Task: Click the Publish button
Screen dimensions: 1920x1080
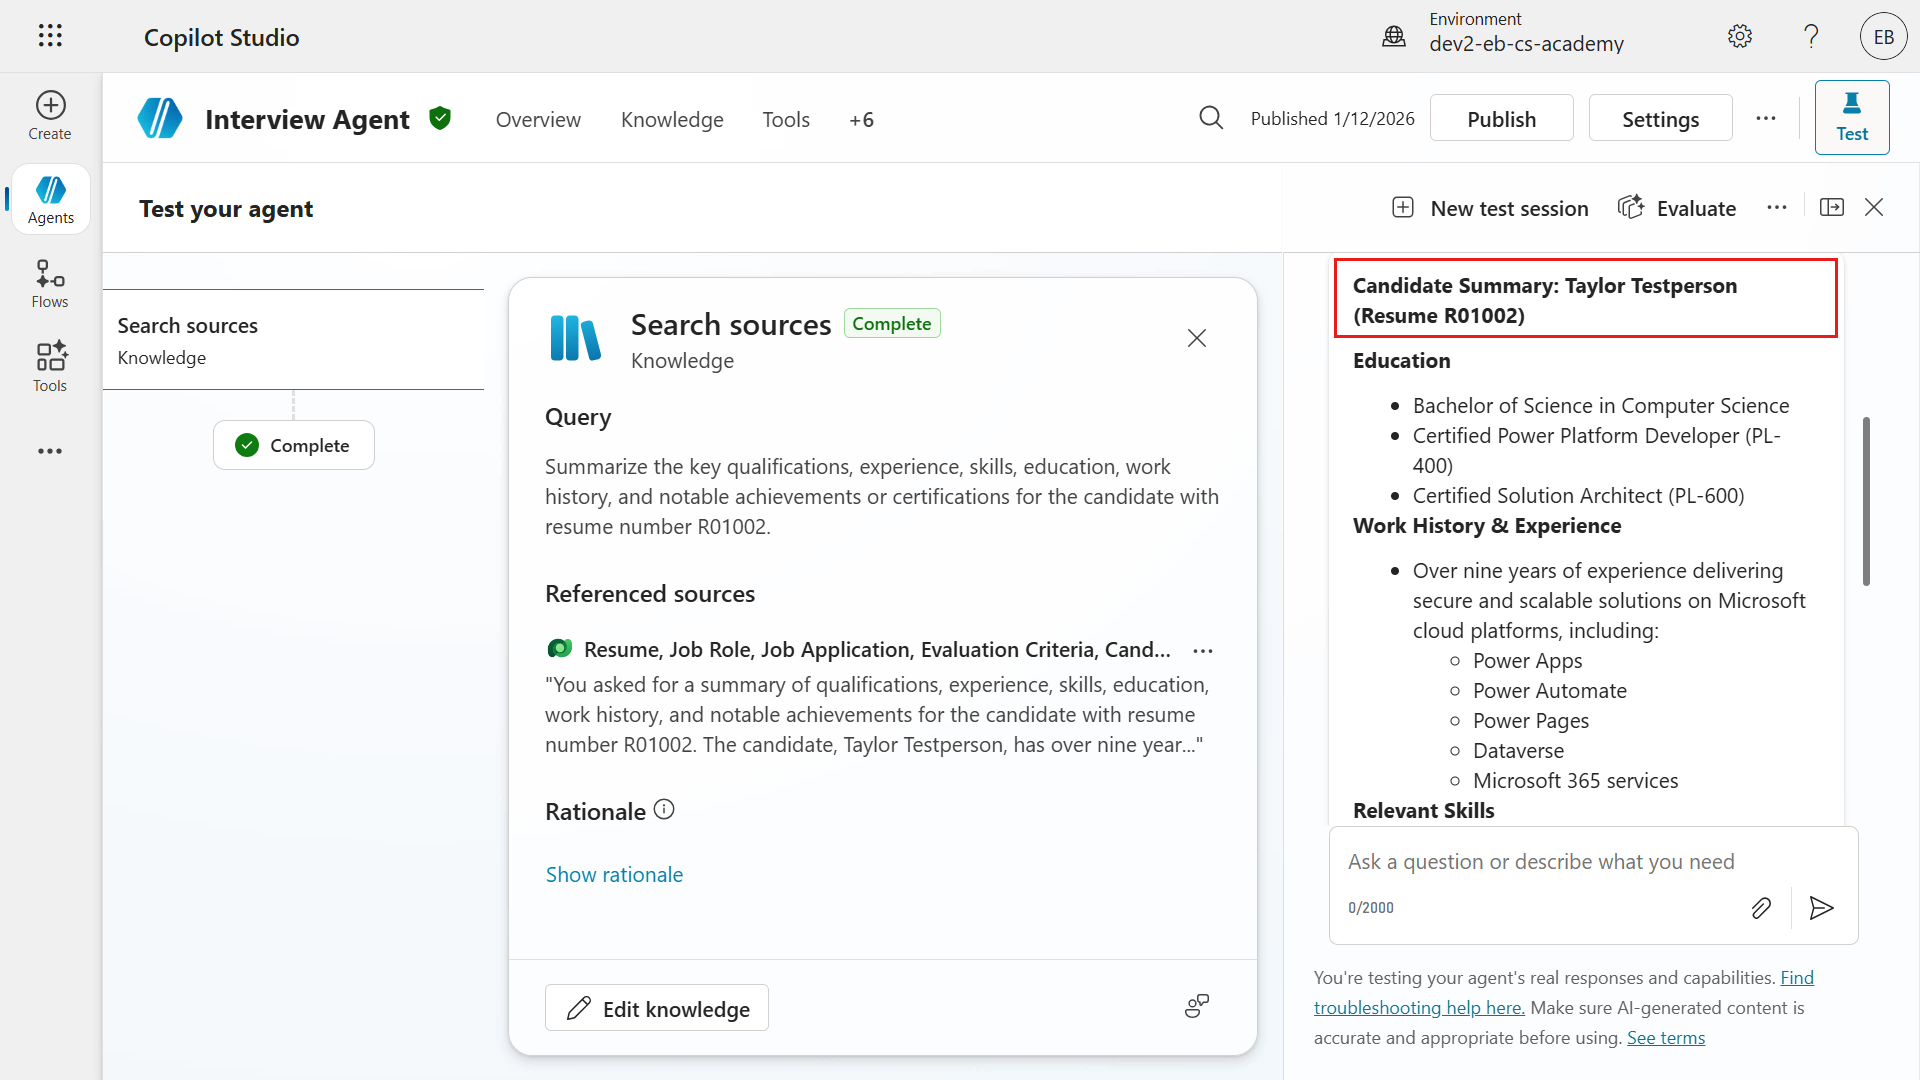Action: click(x=1501, y=119)
